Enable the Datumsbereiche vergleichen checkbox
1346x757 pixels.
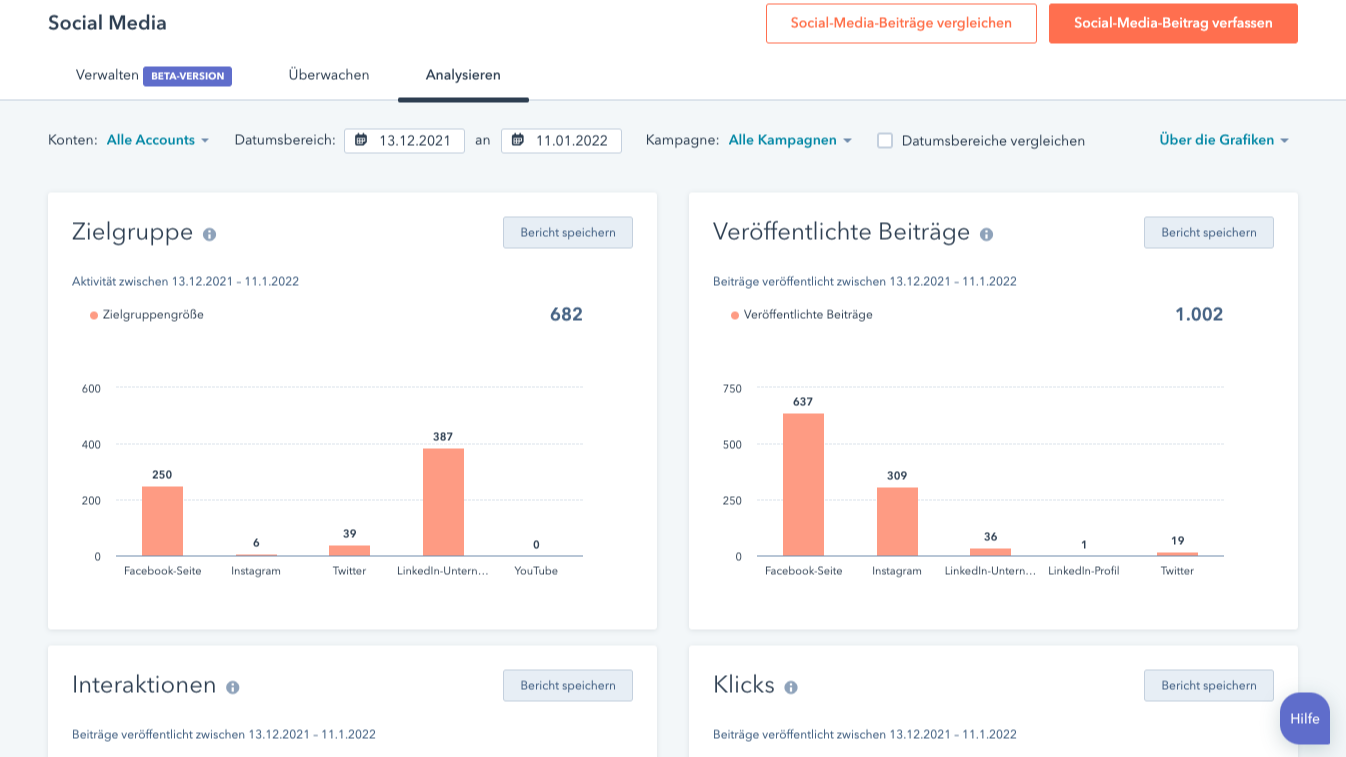(884, 141)
